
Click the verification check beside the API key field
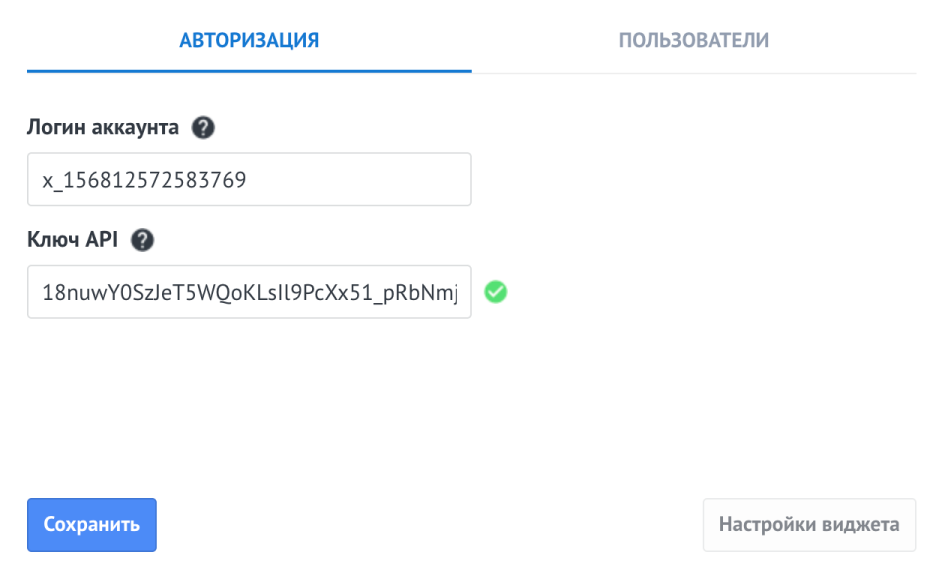tap(498, 291)
